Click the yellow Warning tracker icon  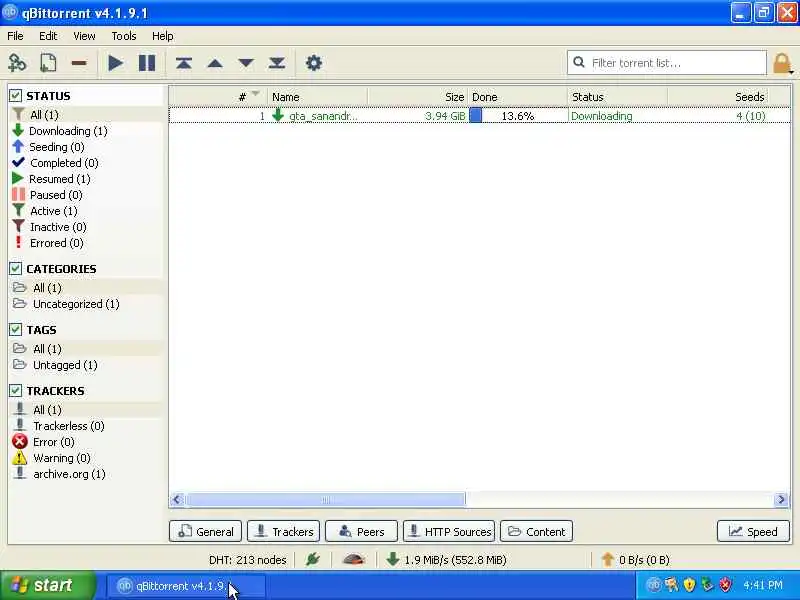point(20,458)
